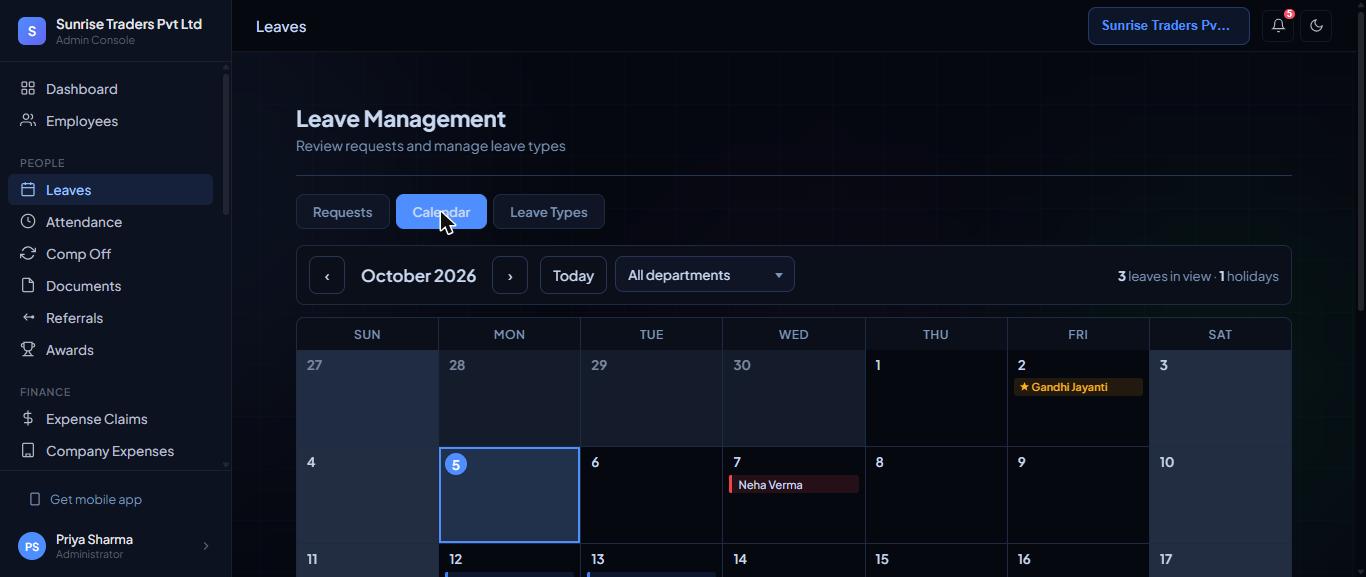Click the Employees people icon
Screen dimensions: 1366x577
click(28, 121)
